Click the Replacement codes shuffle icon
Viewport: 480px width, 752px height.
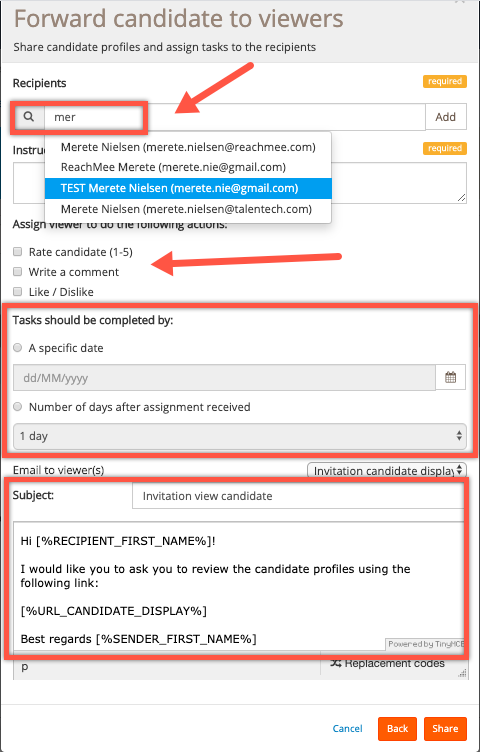pyautogui.click(x=336, y=663)
